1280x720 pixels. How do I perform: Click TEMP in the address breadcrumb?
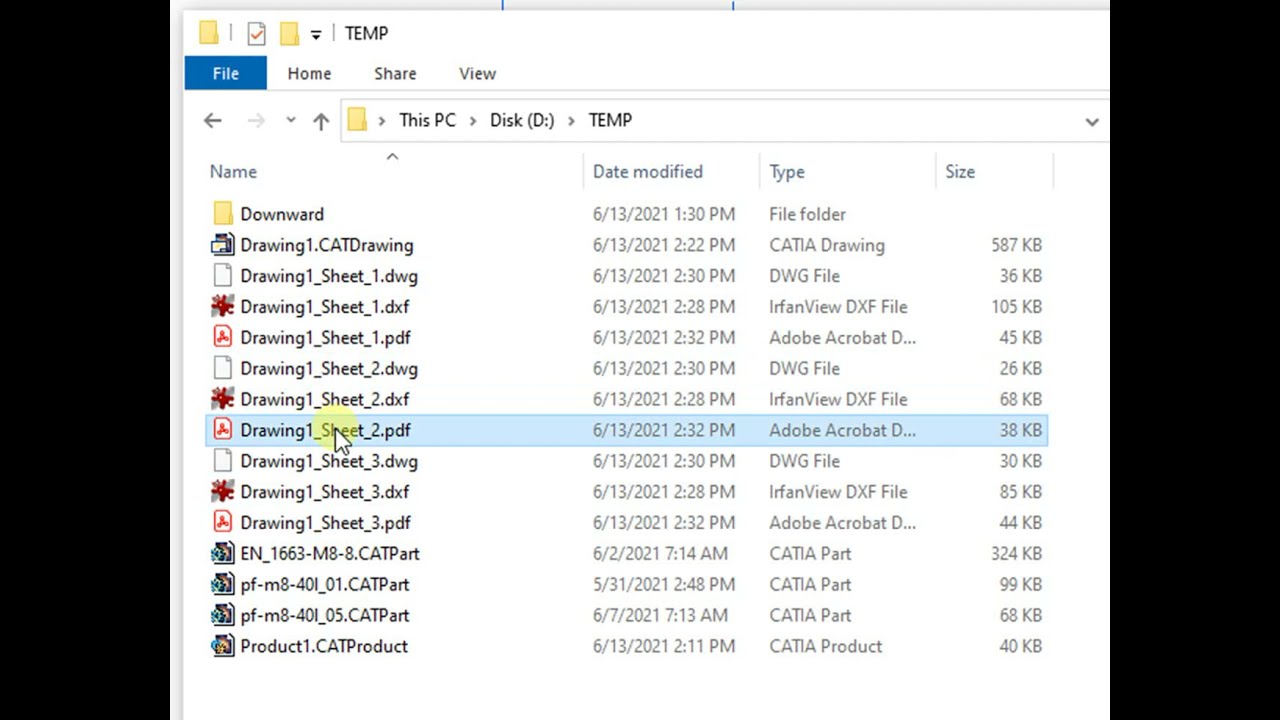(x=610, y=120)
